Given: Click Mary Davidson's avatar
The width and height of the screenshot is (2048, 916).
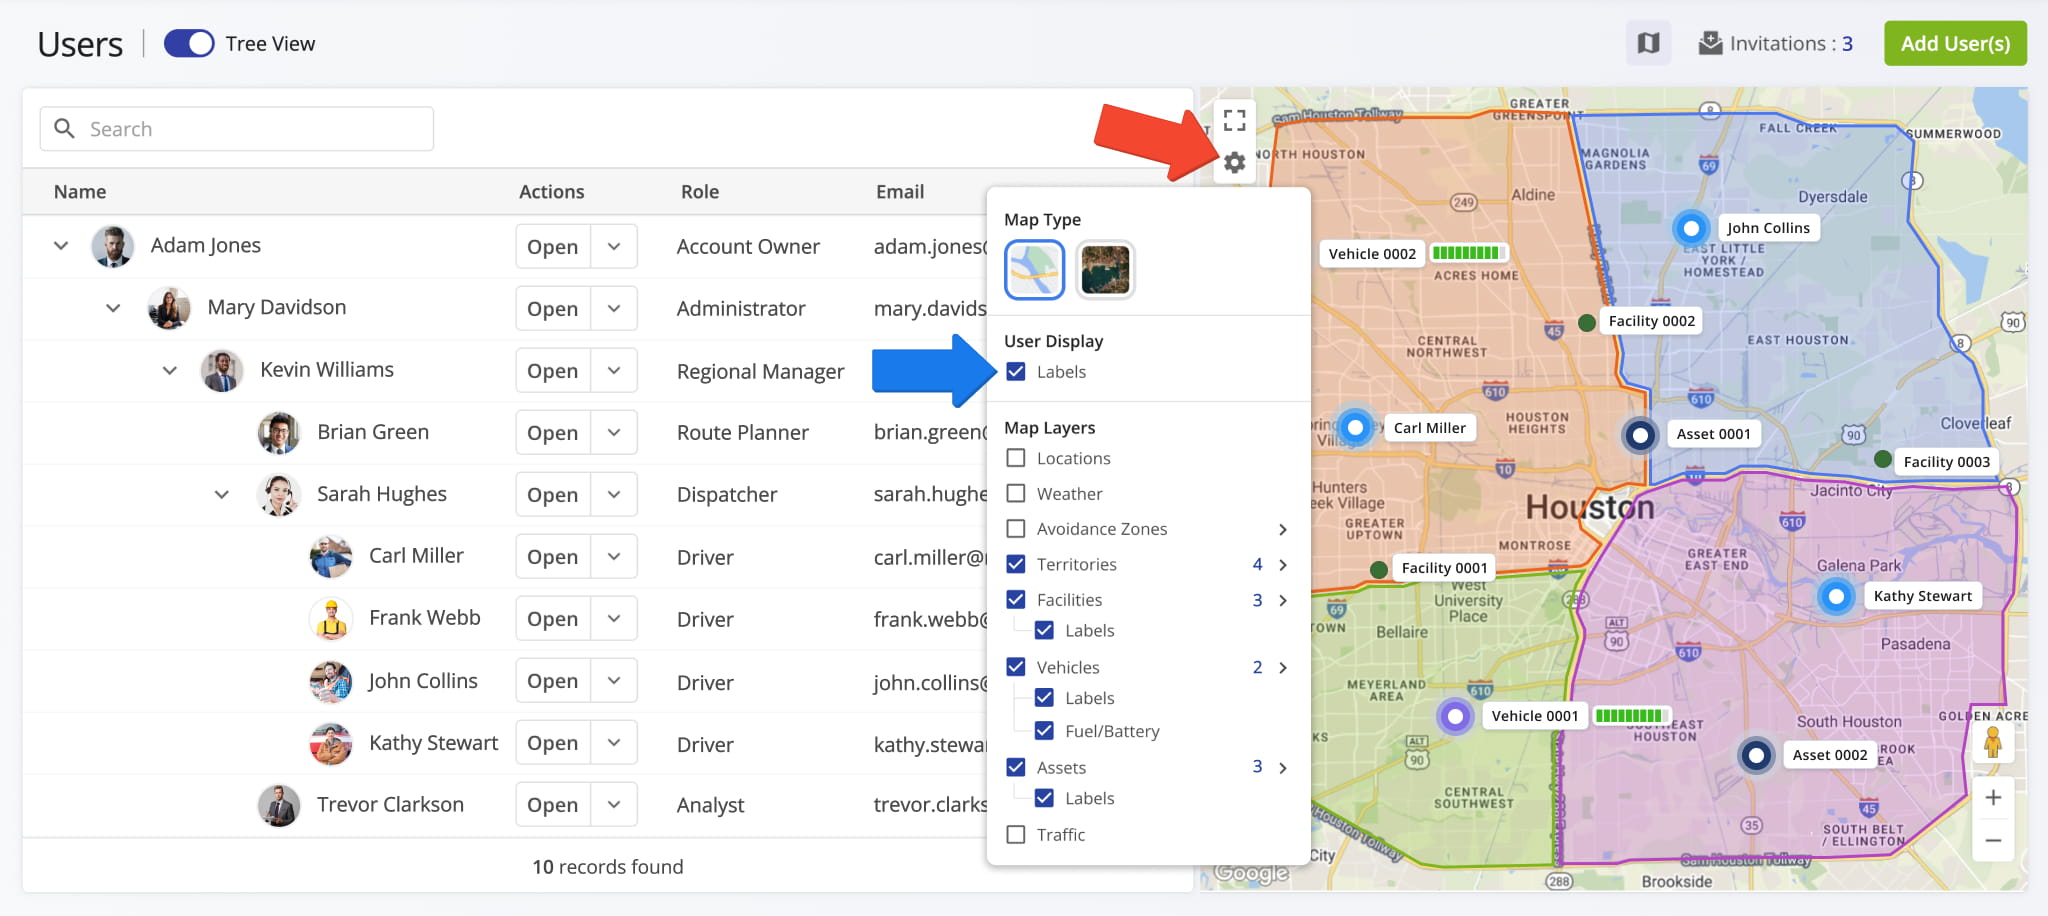Looking at the screenshot, I should pos(169,308).
